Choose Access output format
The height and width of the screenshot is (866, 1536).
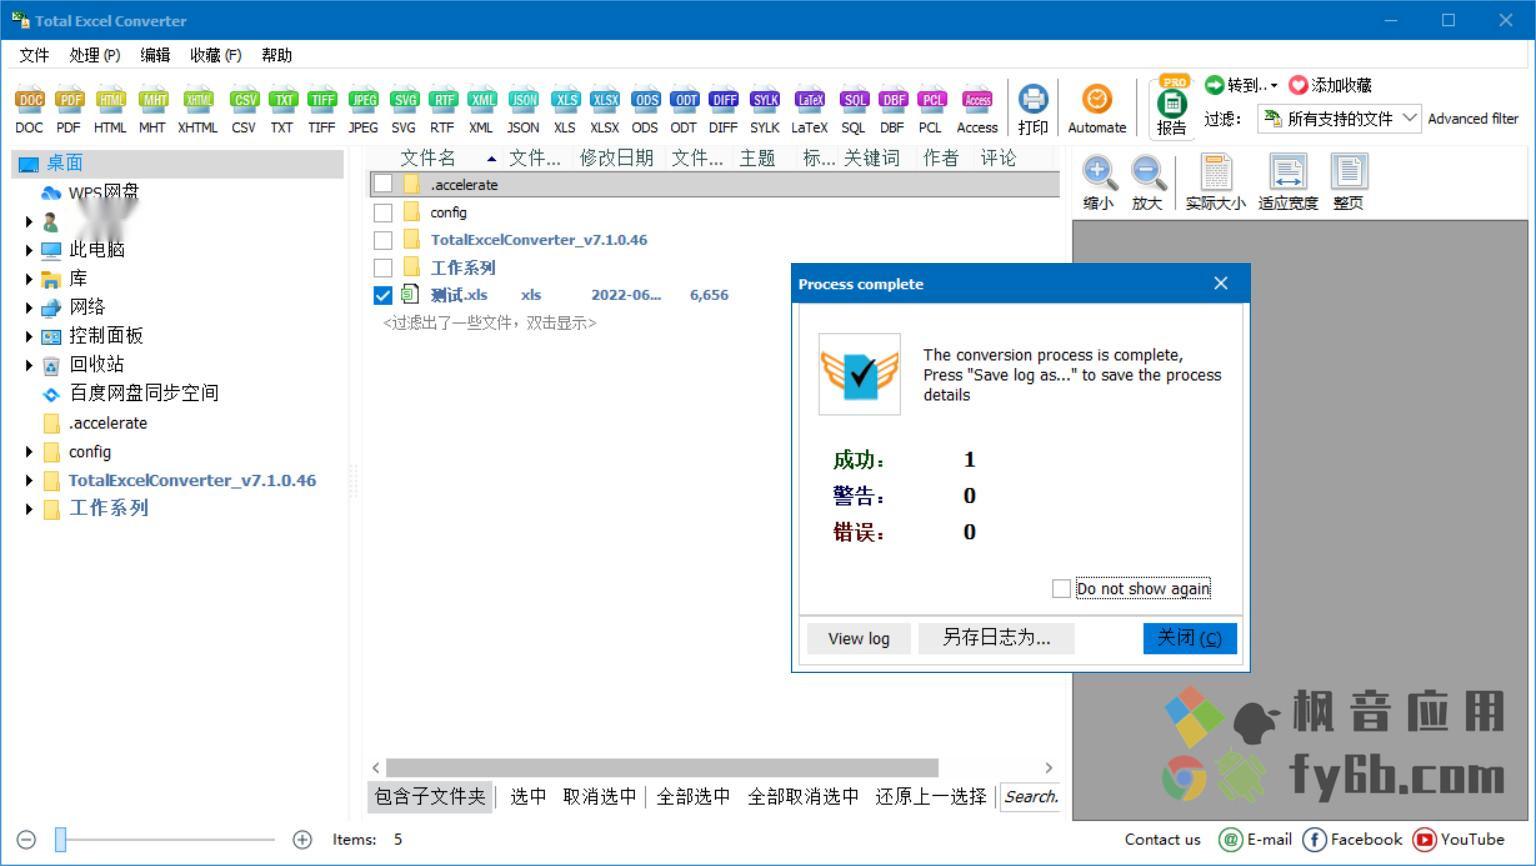977,110
